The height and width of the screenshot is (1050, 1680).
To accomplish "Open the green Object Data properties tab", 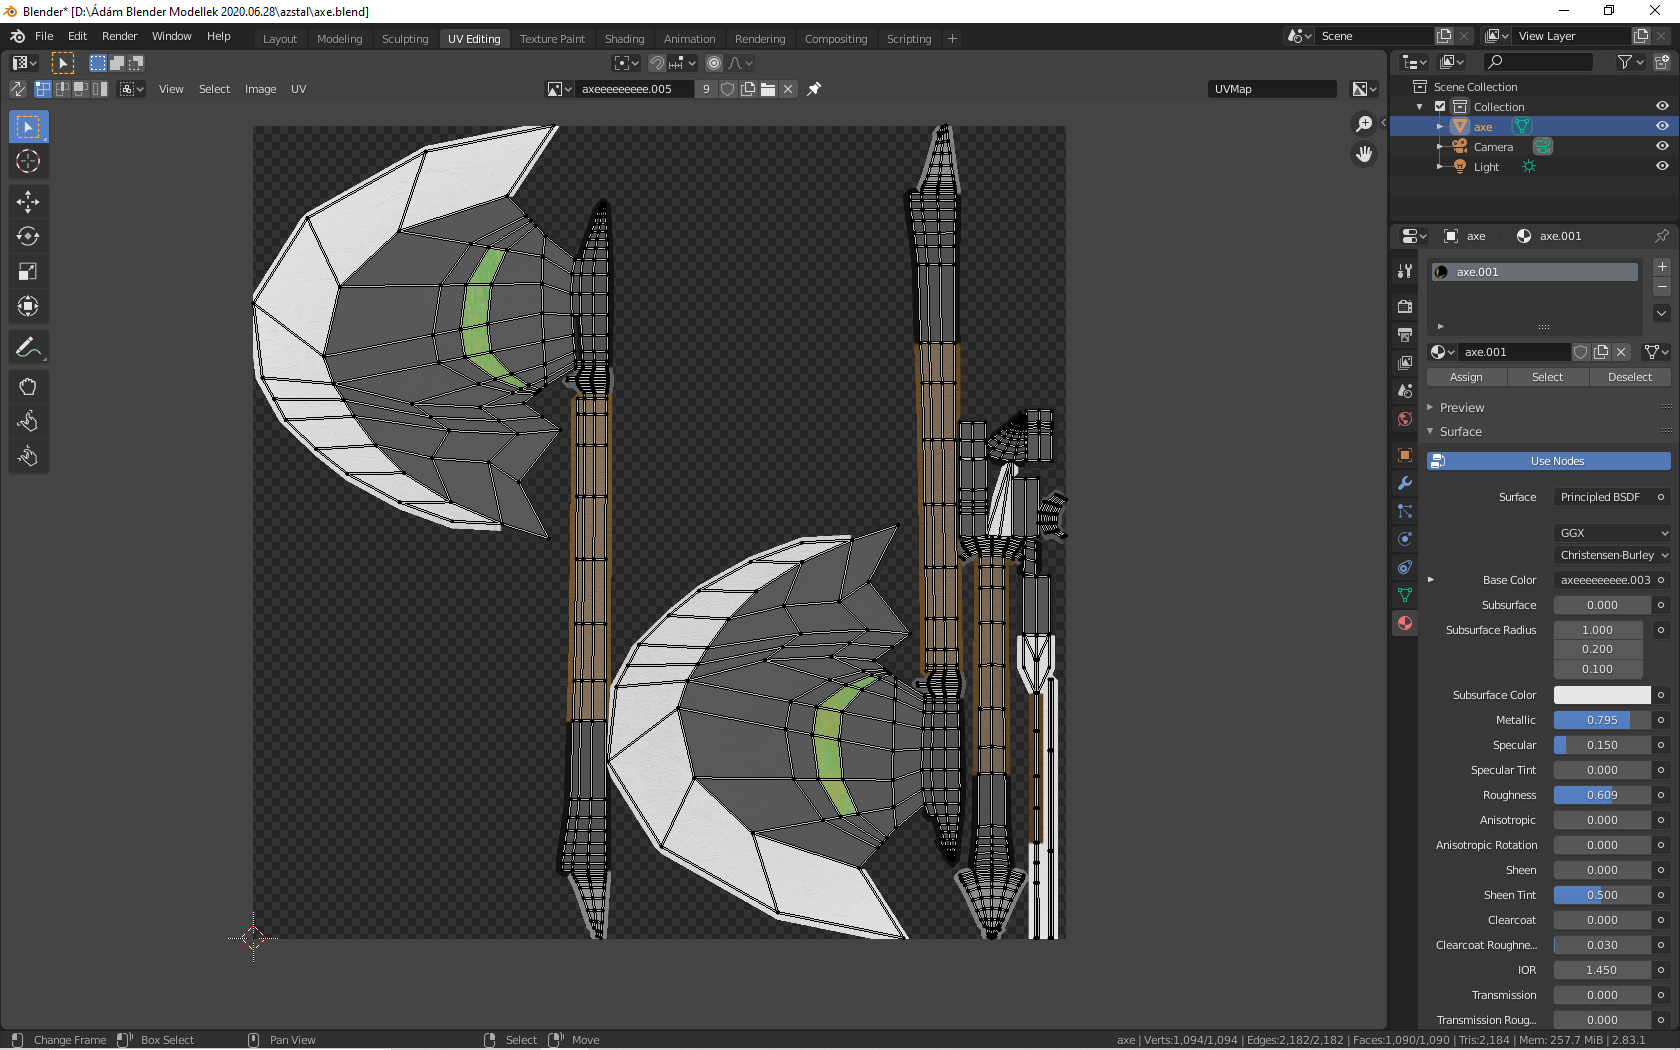I will [1404, 595].
